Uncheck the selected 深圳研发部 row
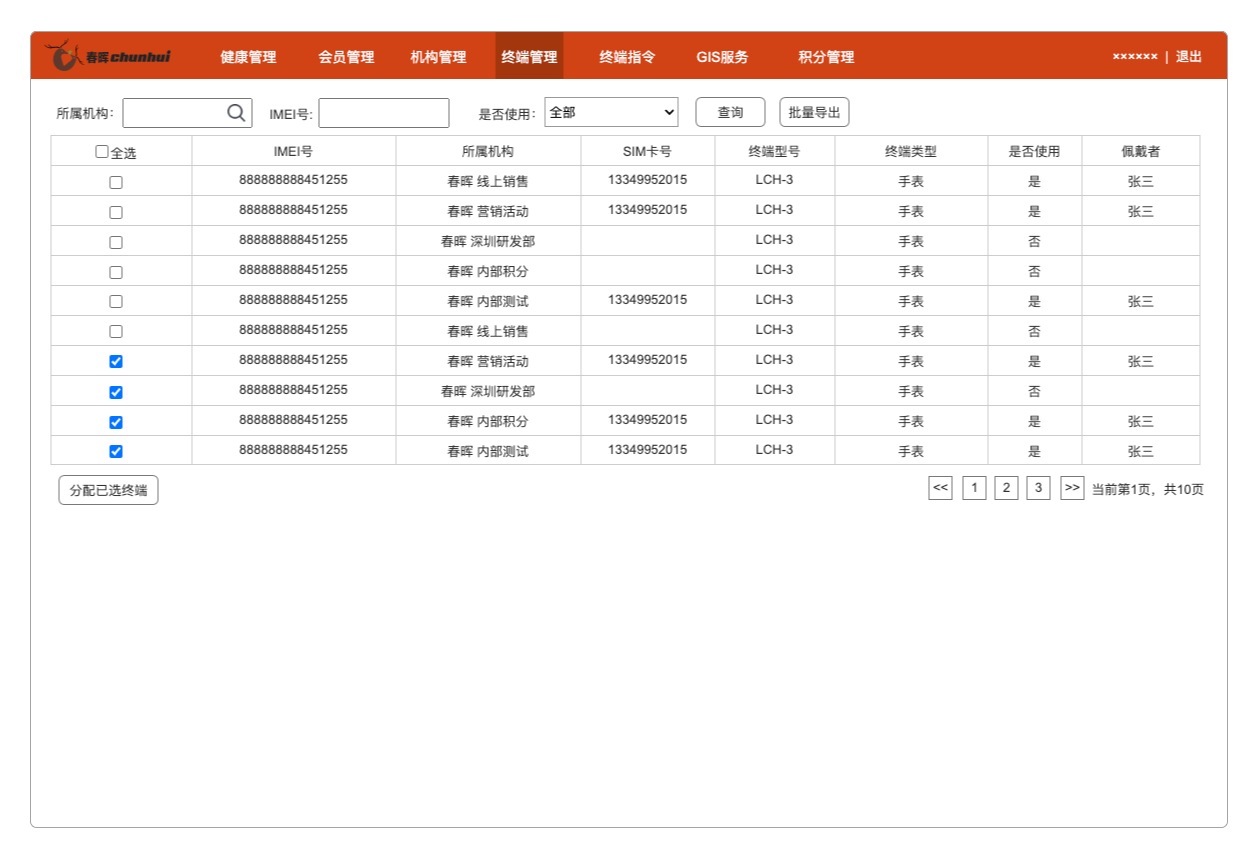The width and height of the screenshot is (1258, 858). click(x=116, y=391)
